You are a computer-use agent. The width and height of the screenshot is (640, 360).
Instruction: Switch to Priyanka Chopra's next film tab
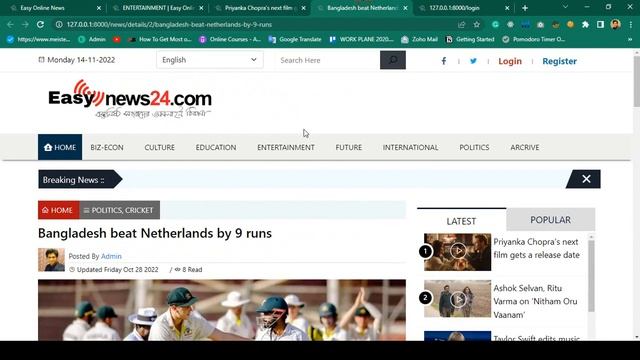[260, 8]
